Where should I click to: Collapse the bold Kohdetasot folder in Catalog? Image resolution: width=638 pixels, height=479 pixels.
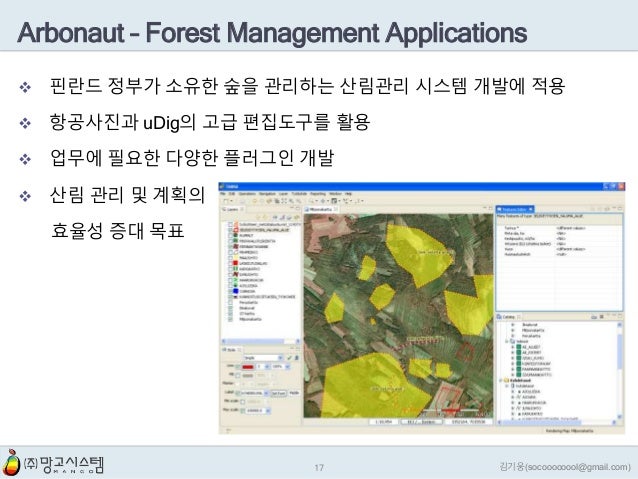[500, 381]
